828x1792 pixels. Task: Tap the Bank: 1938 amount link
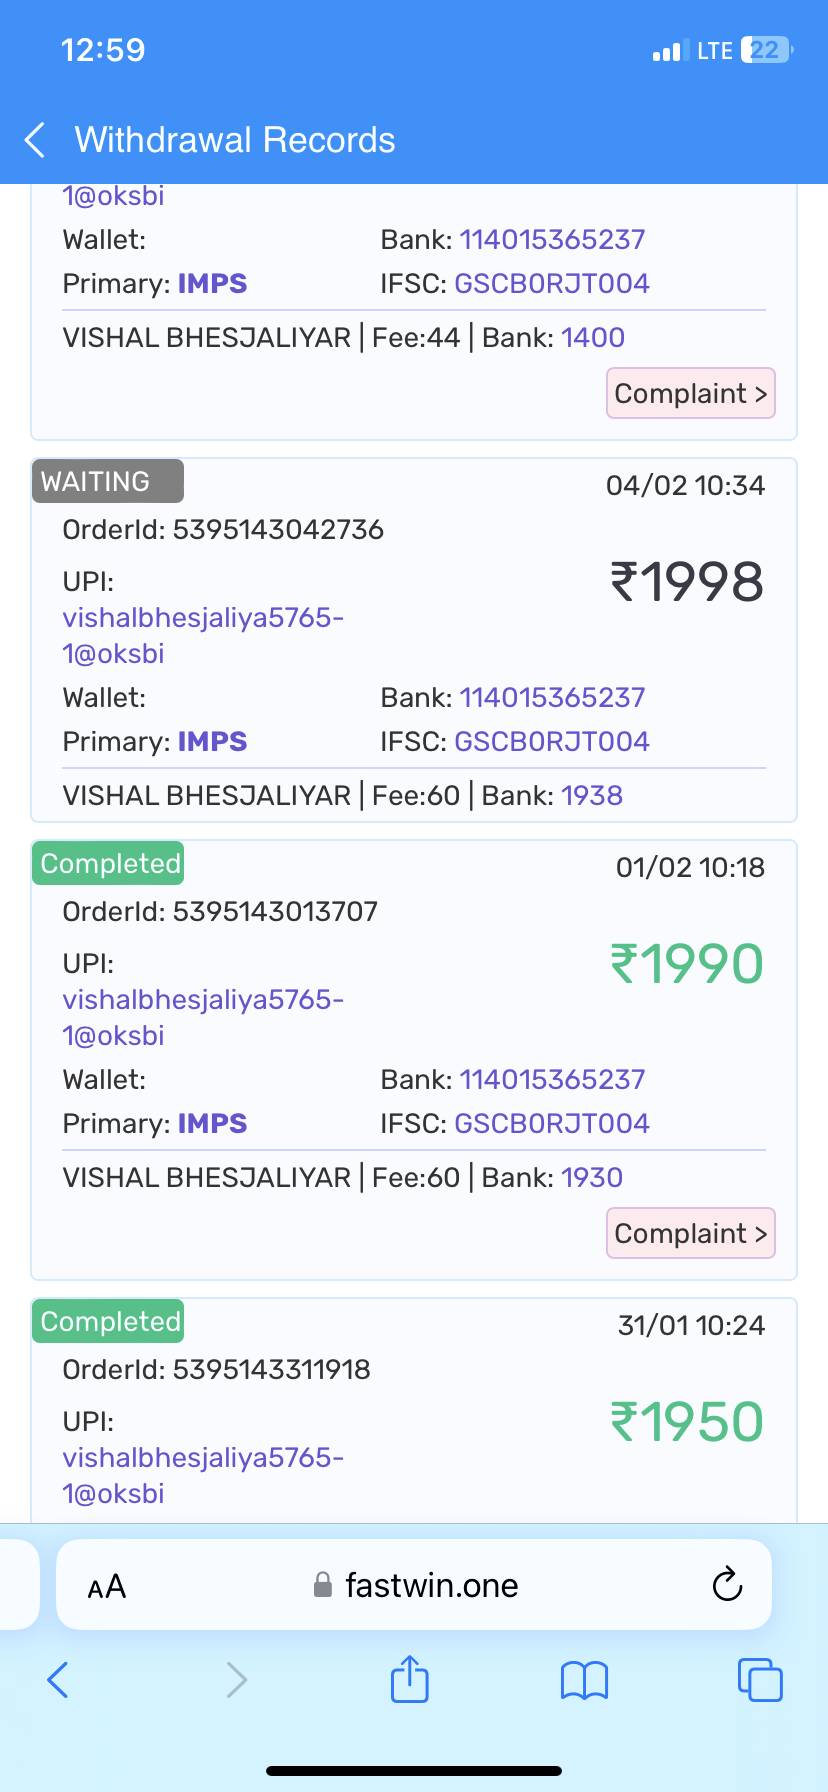click(592, 795)
